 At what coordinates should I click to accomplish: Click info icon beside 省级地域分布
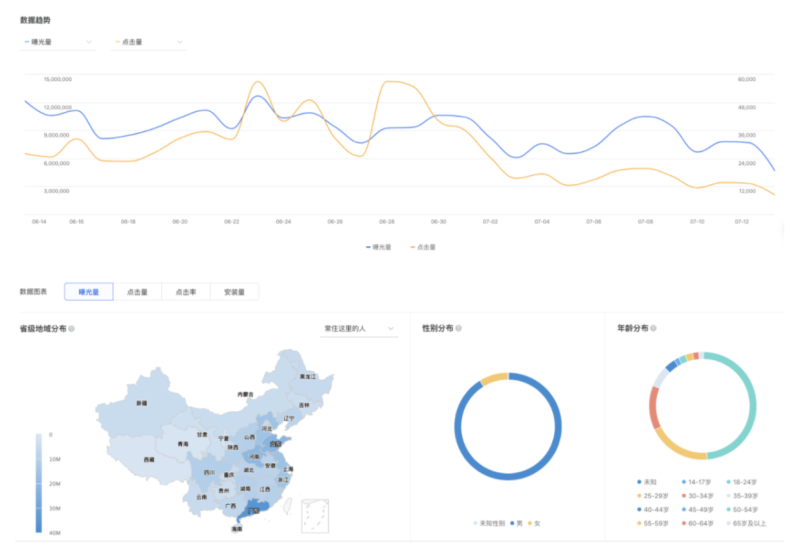pos(72,328)
